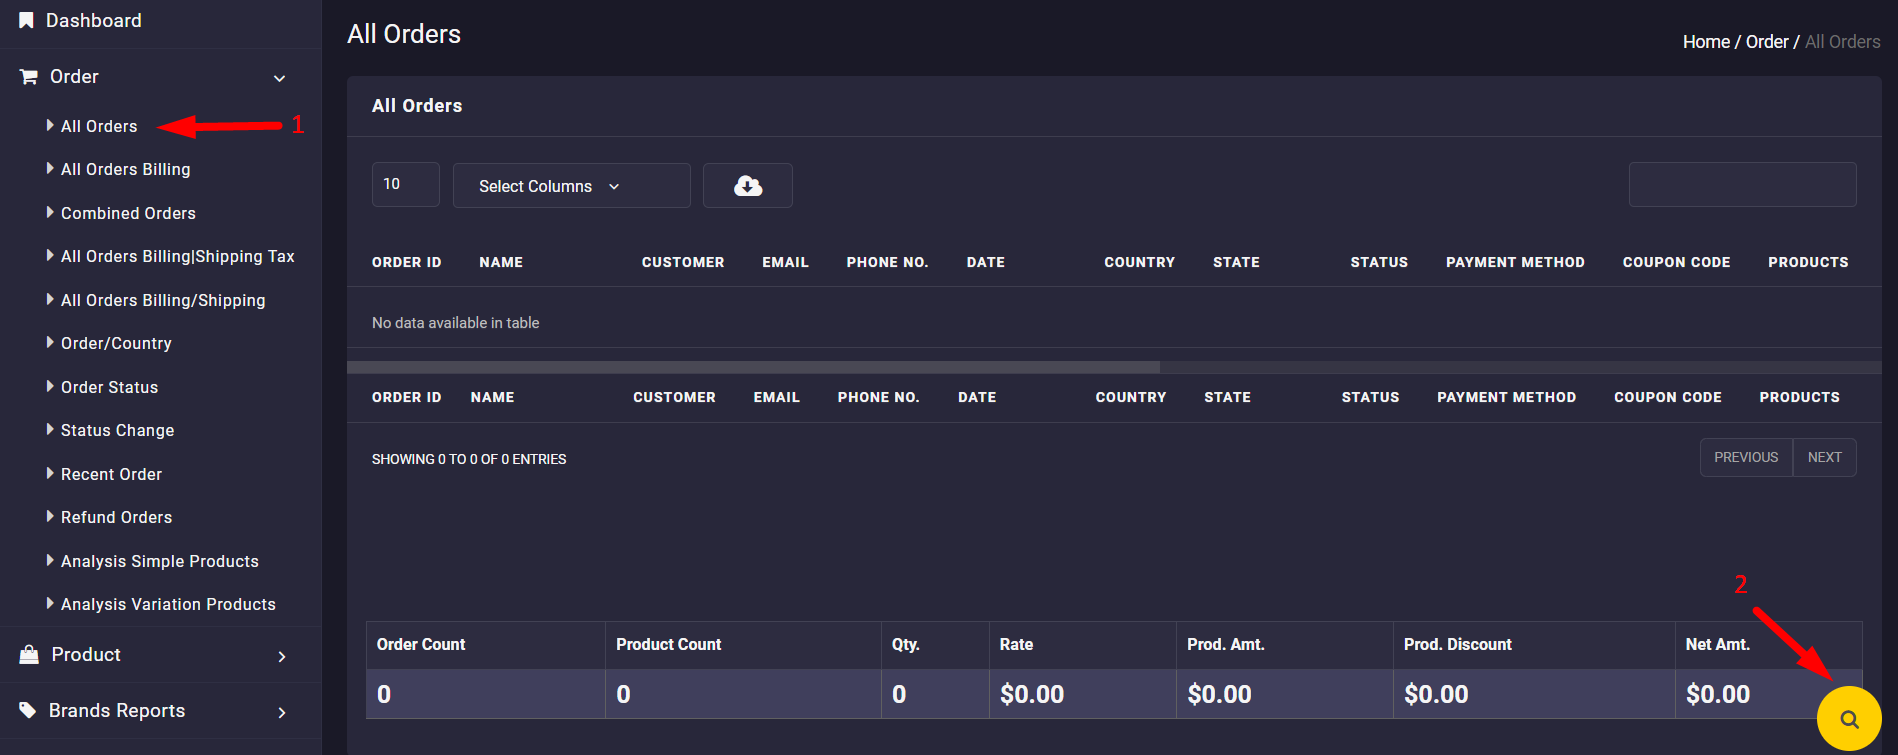Image resolution: width=1898 pixels, height=755 pixels.
Task: Click the Order shopping cart icon
Action: coord(29,77)
